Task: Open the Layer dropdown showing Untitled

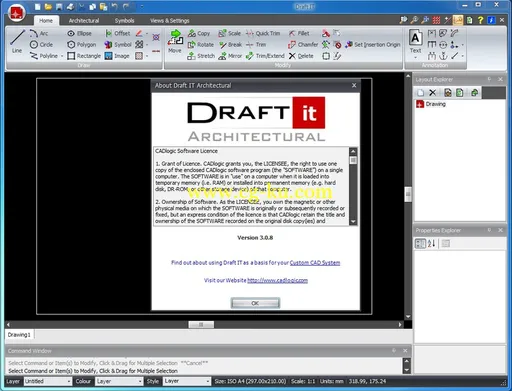Action: click(48, 381)
